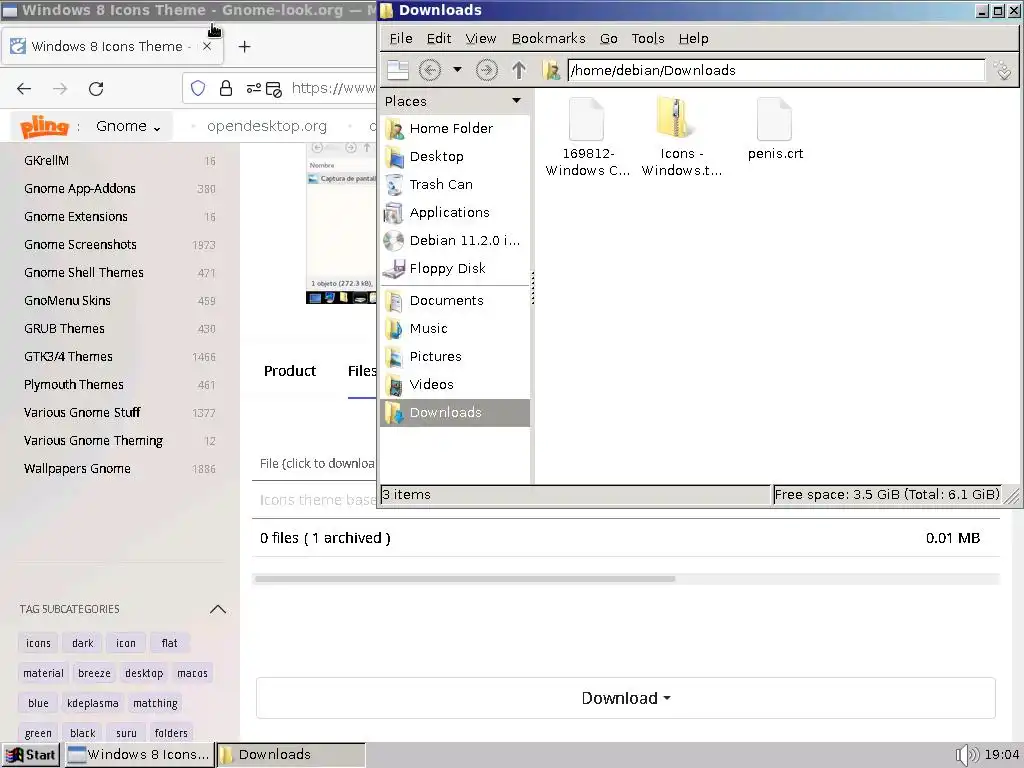Click the browser forward arrow

coord(60,89)
